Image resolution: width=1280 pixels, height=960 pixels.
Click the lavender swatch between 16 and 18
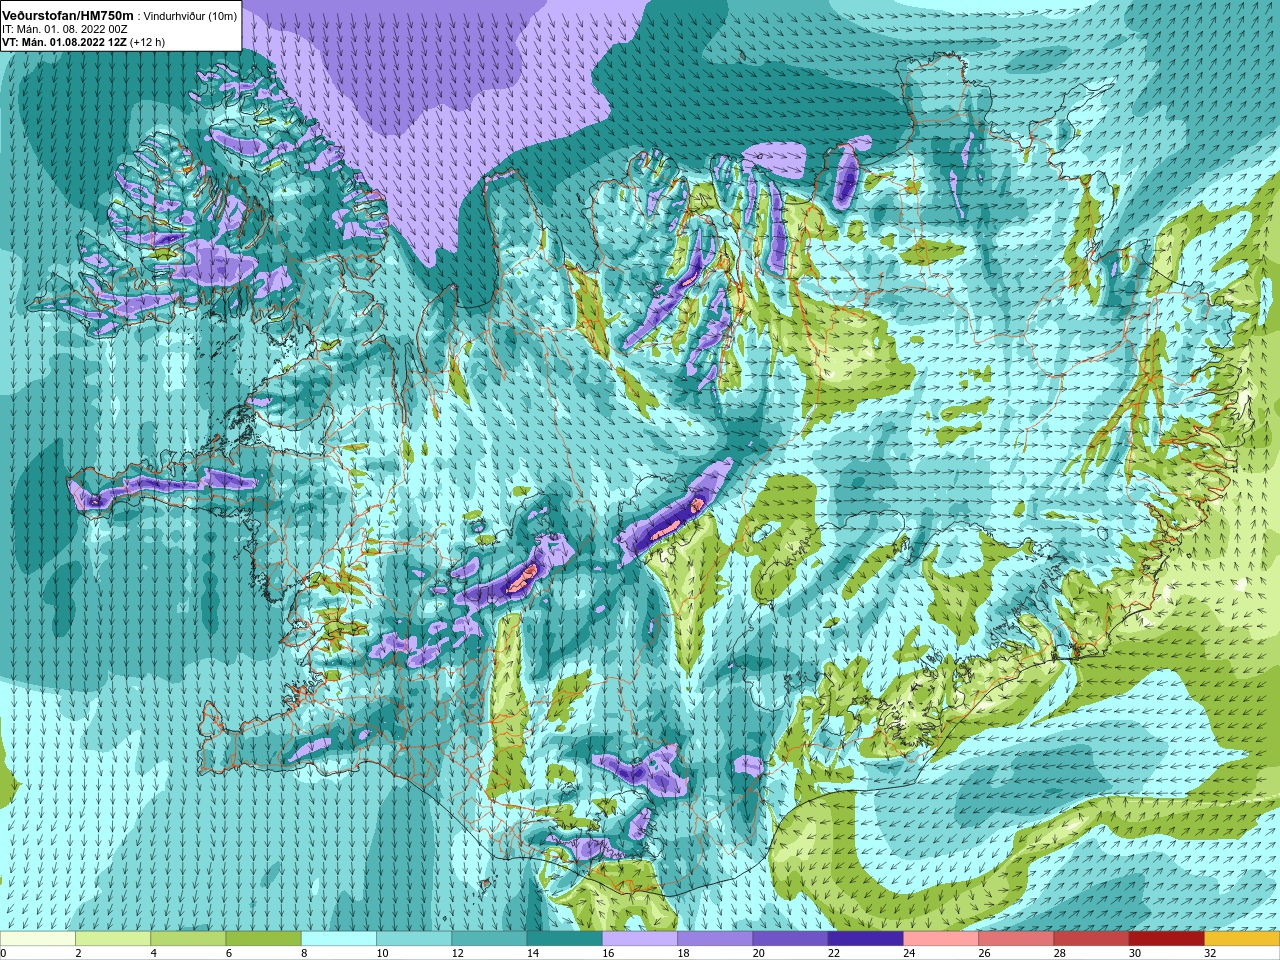pos(640,939)
